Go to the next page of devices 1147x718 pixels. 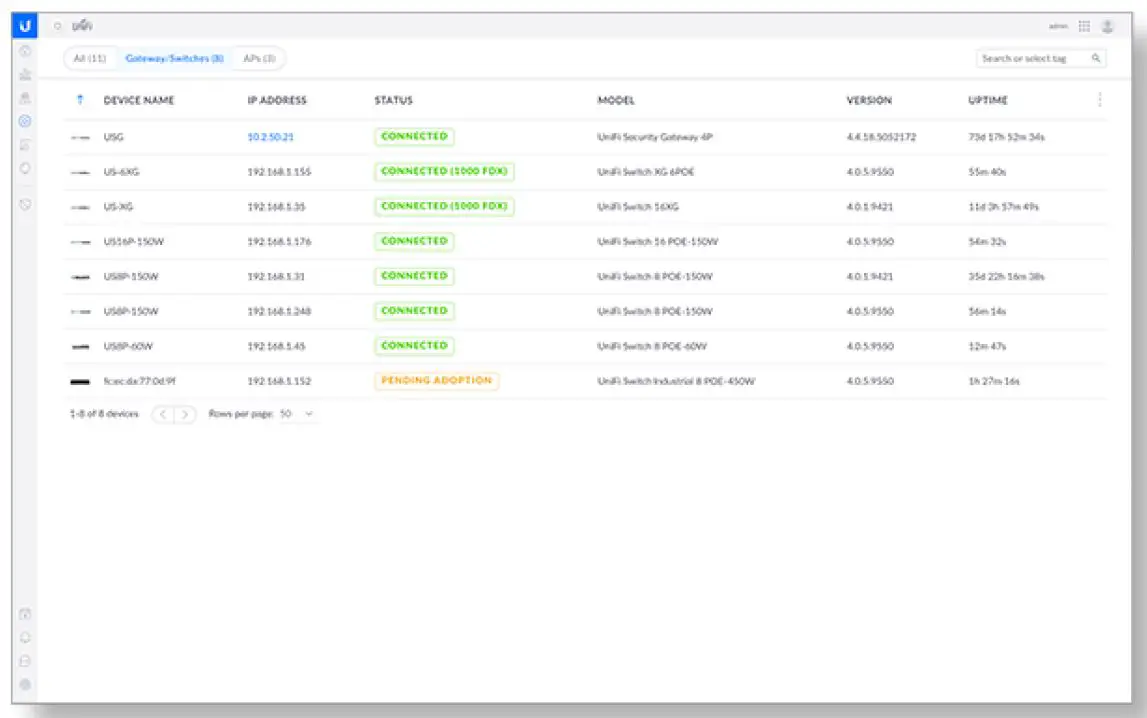click(184, 415)
